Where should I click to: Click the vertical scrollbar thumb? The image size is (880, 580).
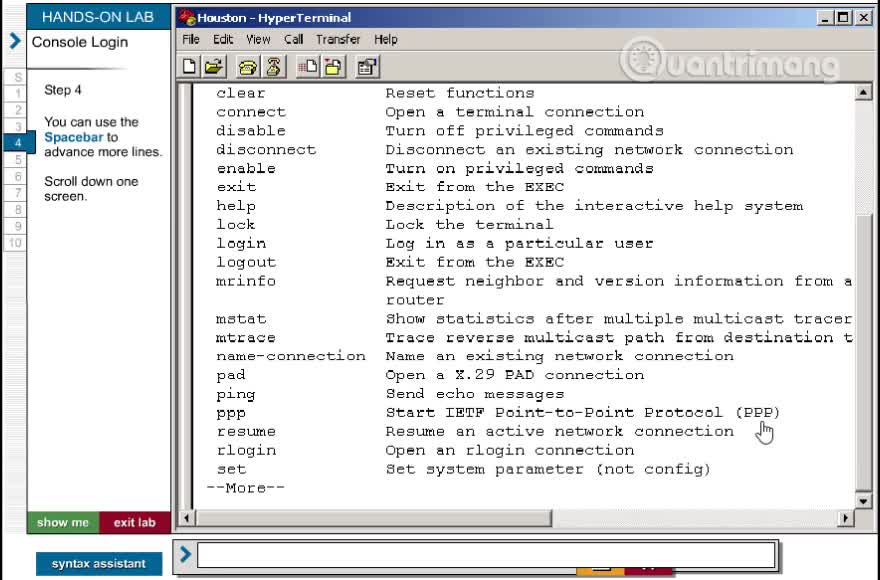point(863,351)
